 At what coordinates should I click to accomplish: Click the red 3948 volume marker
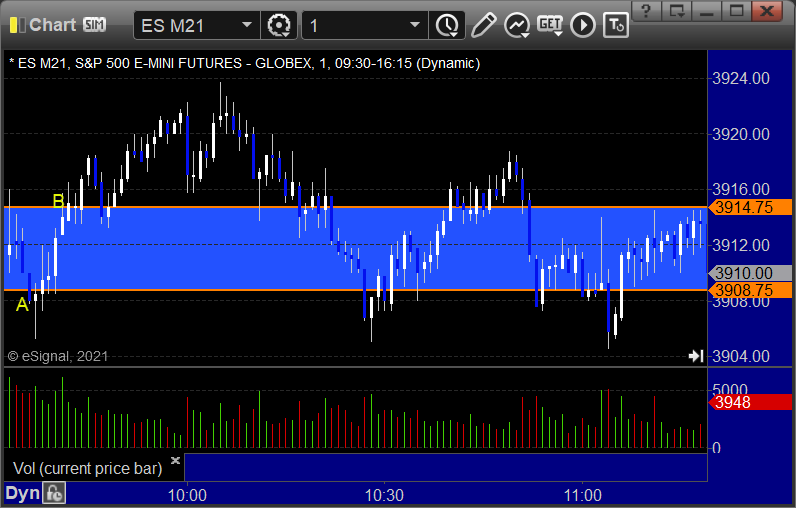pyautogui.click(x=750, y=402)
